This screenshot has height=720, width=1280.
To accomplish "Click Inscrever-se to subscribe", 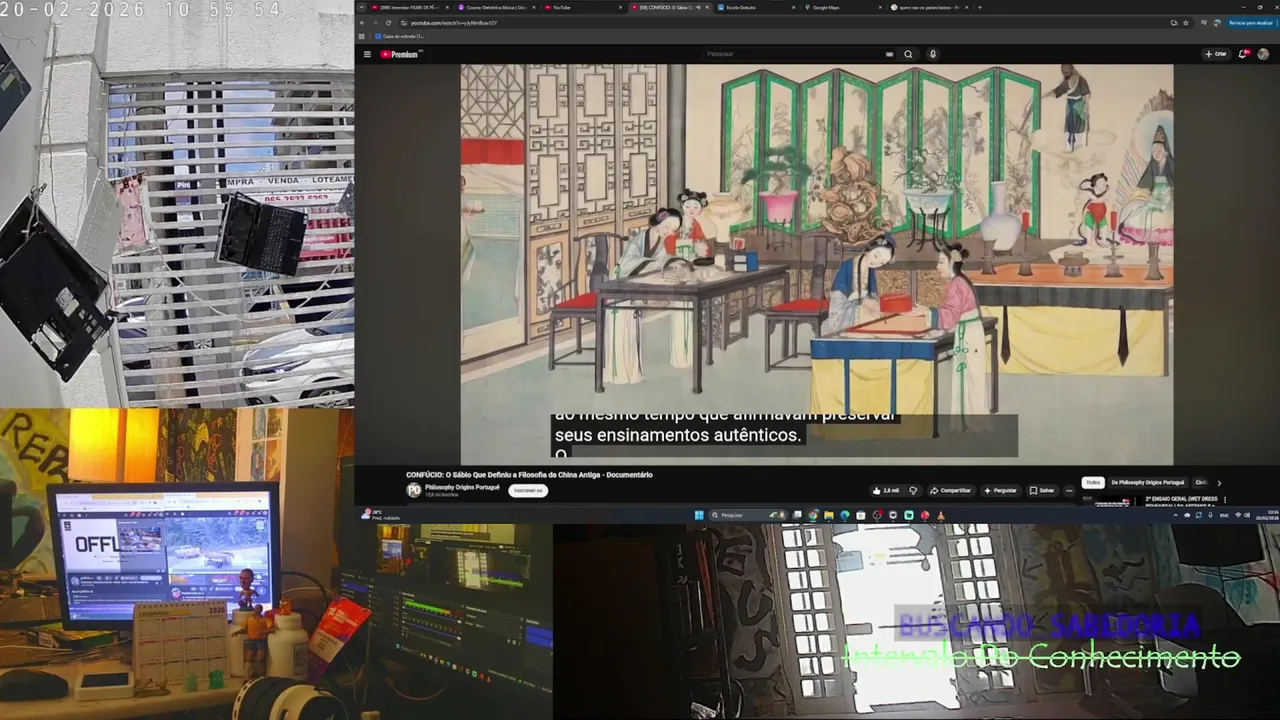I will tap(528, 490).
